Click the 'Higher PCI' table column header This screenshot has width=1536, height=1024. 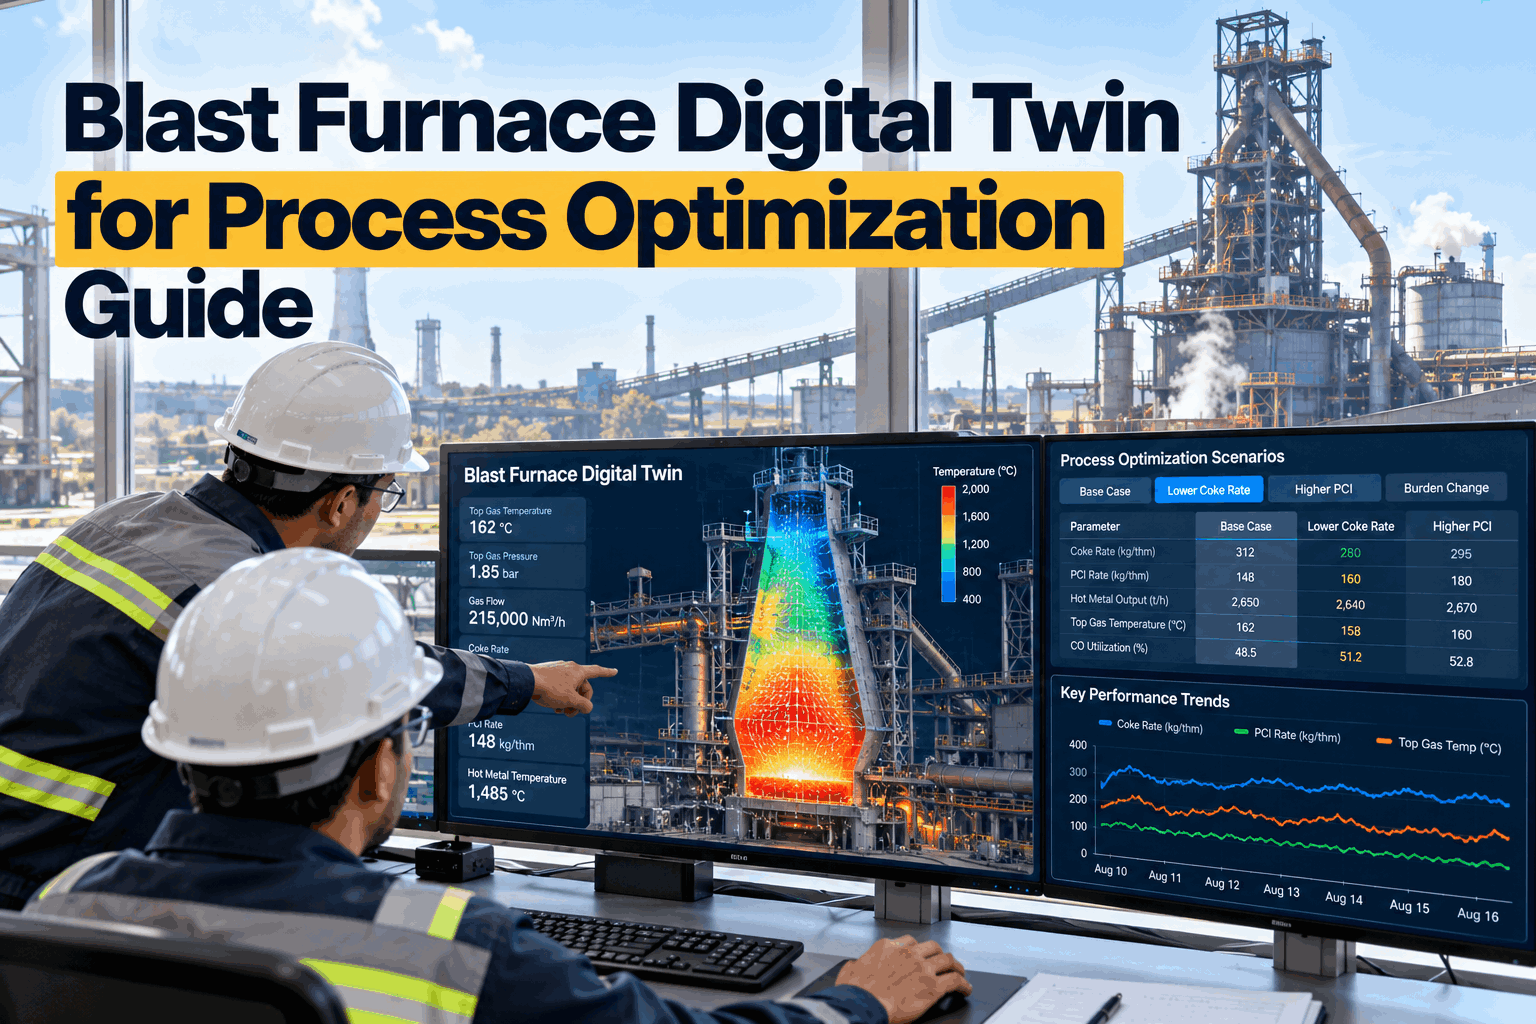point(1462,526)
